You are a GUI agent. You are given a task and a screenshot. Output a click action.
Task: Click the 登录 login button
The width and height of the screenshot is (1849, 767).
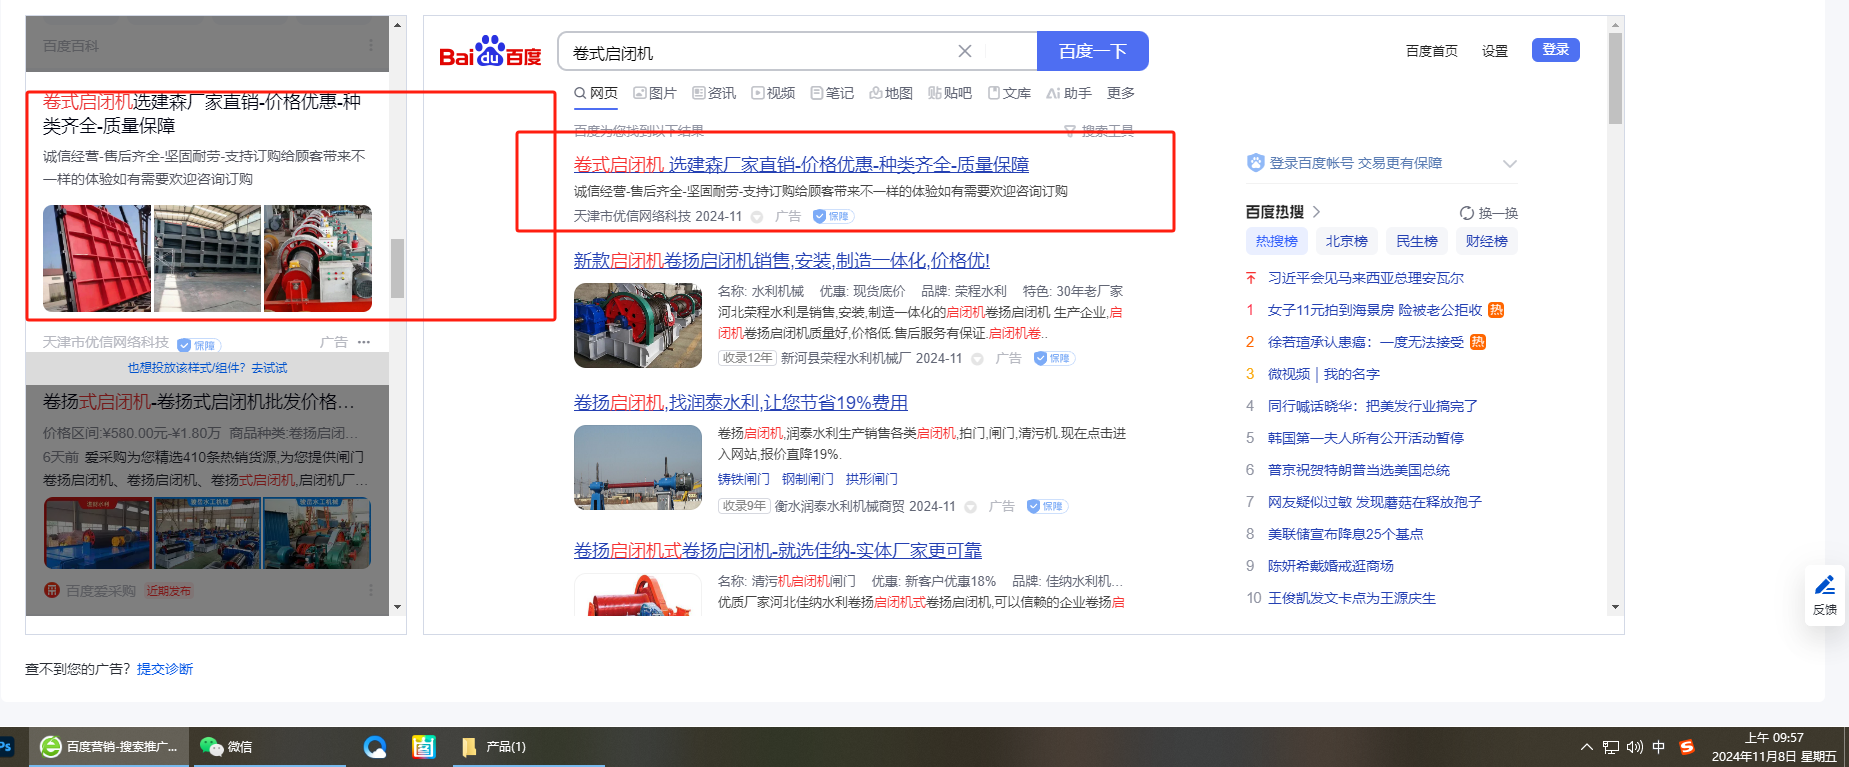pos(1556,50)
